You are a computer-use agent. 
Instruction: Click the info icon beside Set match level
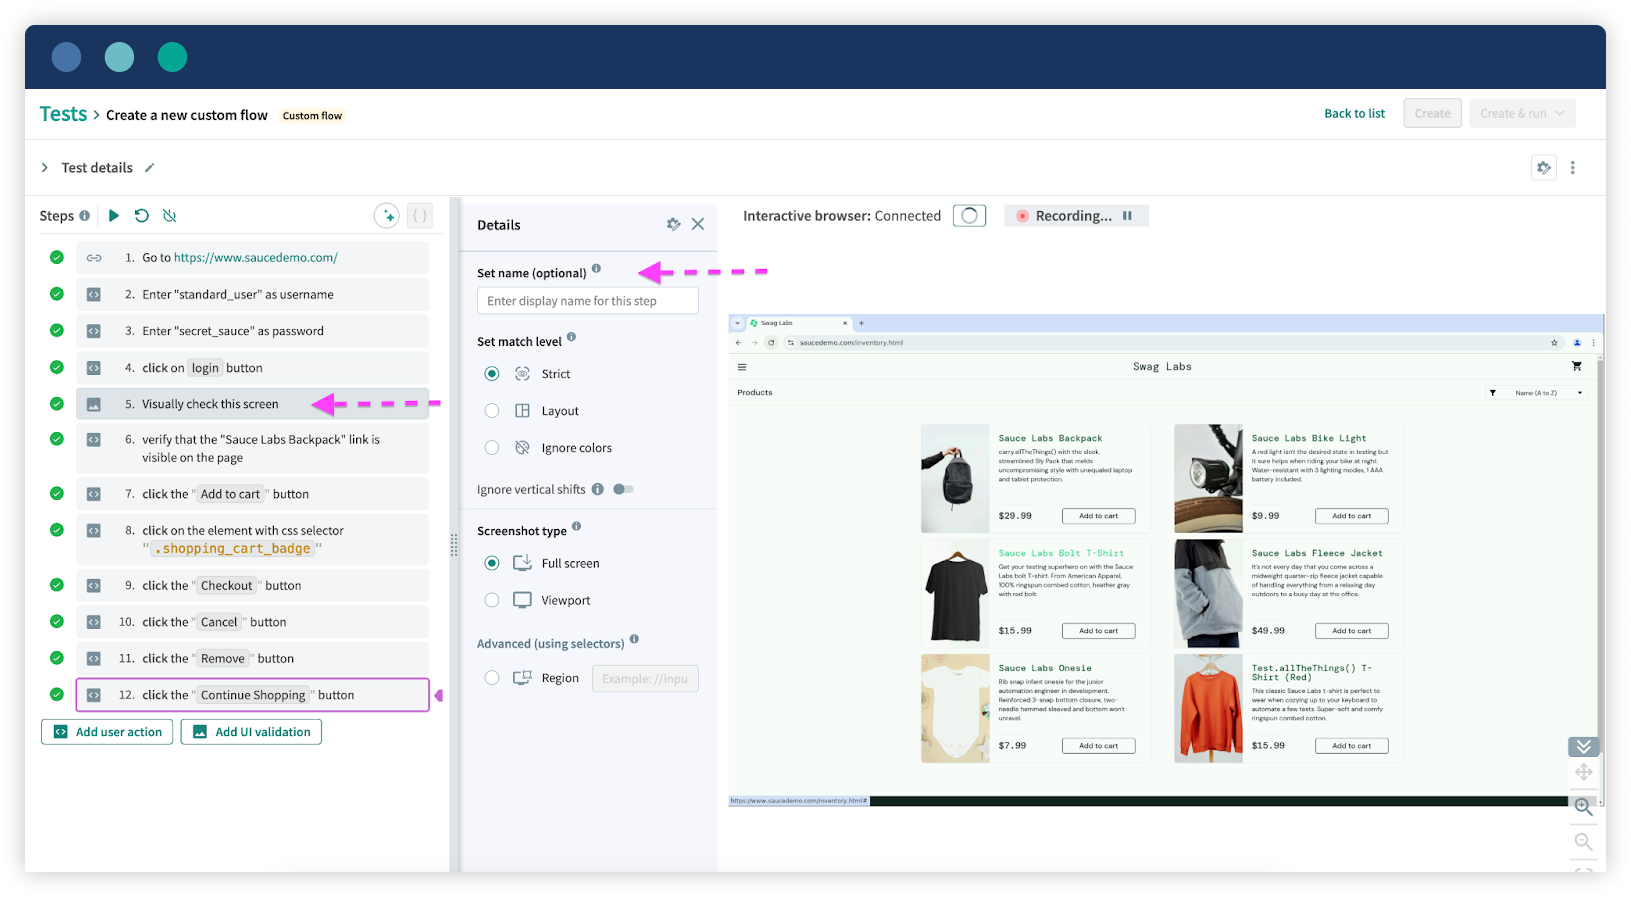point(571,337)
